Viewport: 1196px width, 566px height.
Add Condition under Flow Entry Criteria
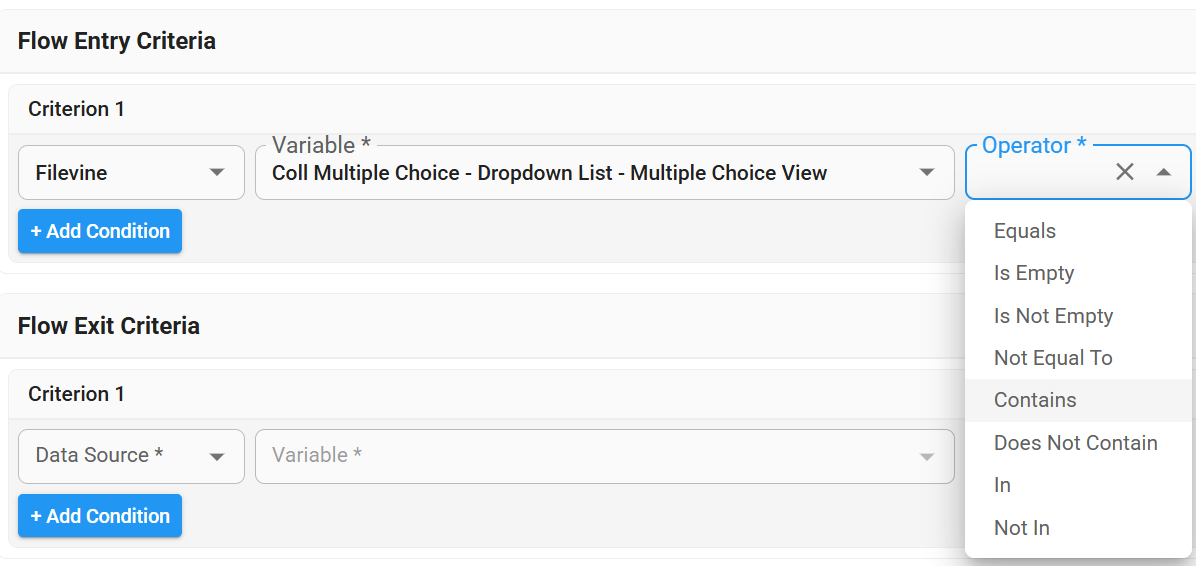100,231
